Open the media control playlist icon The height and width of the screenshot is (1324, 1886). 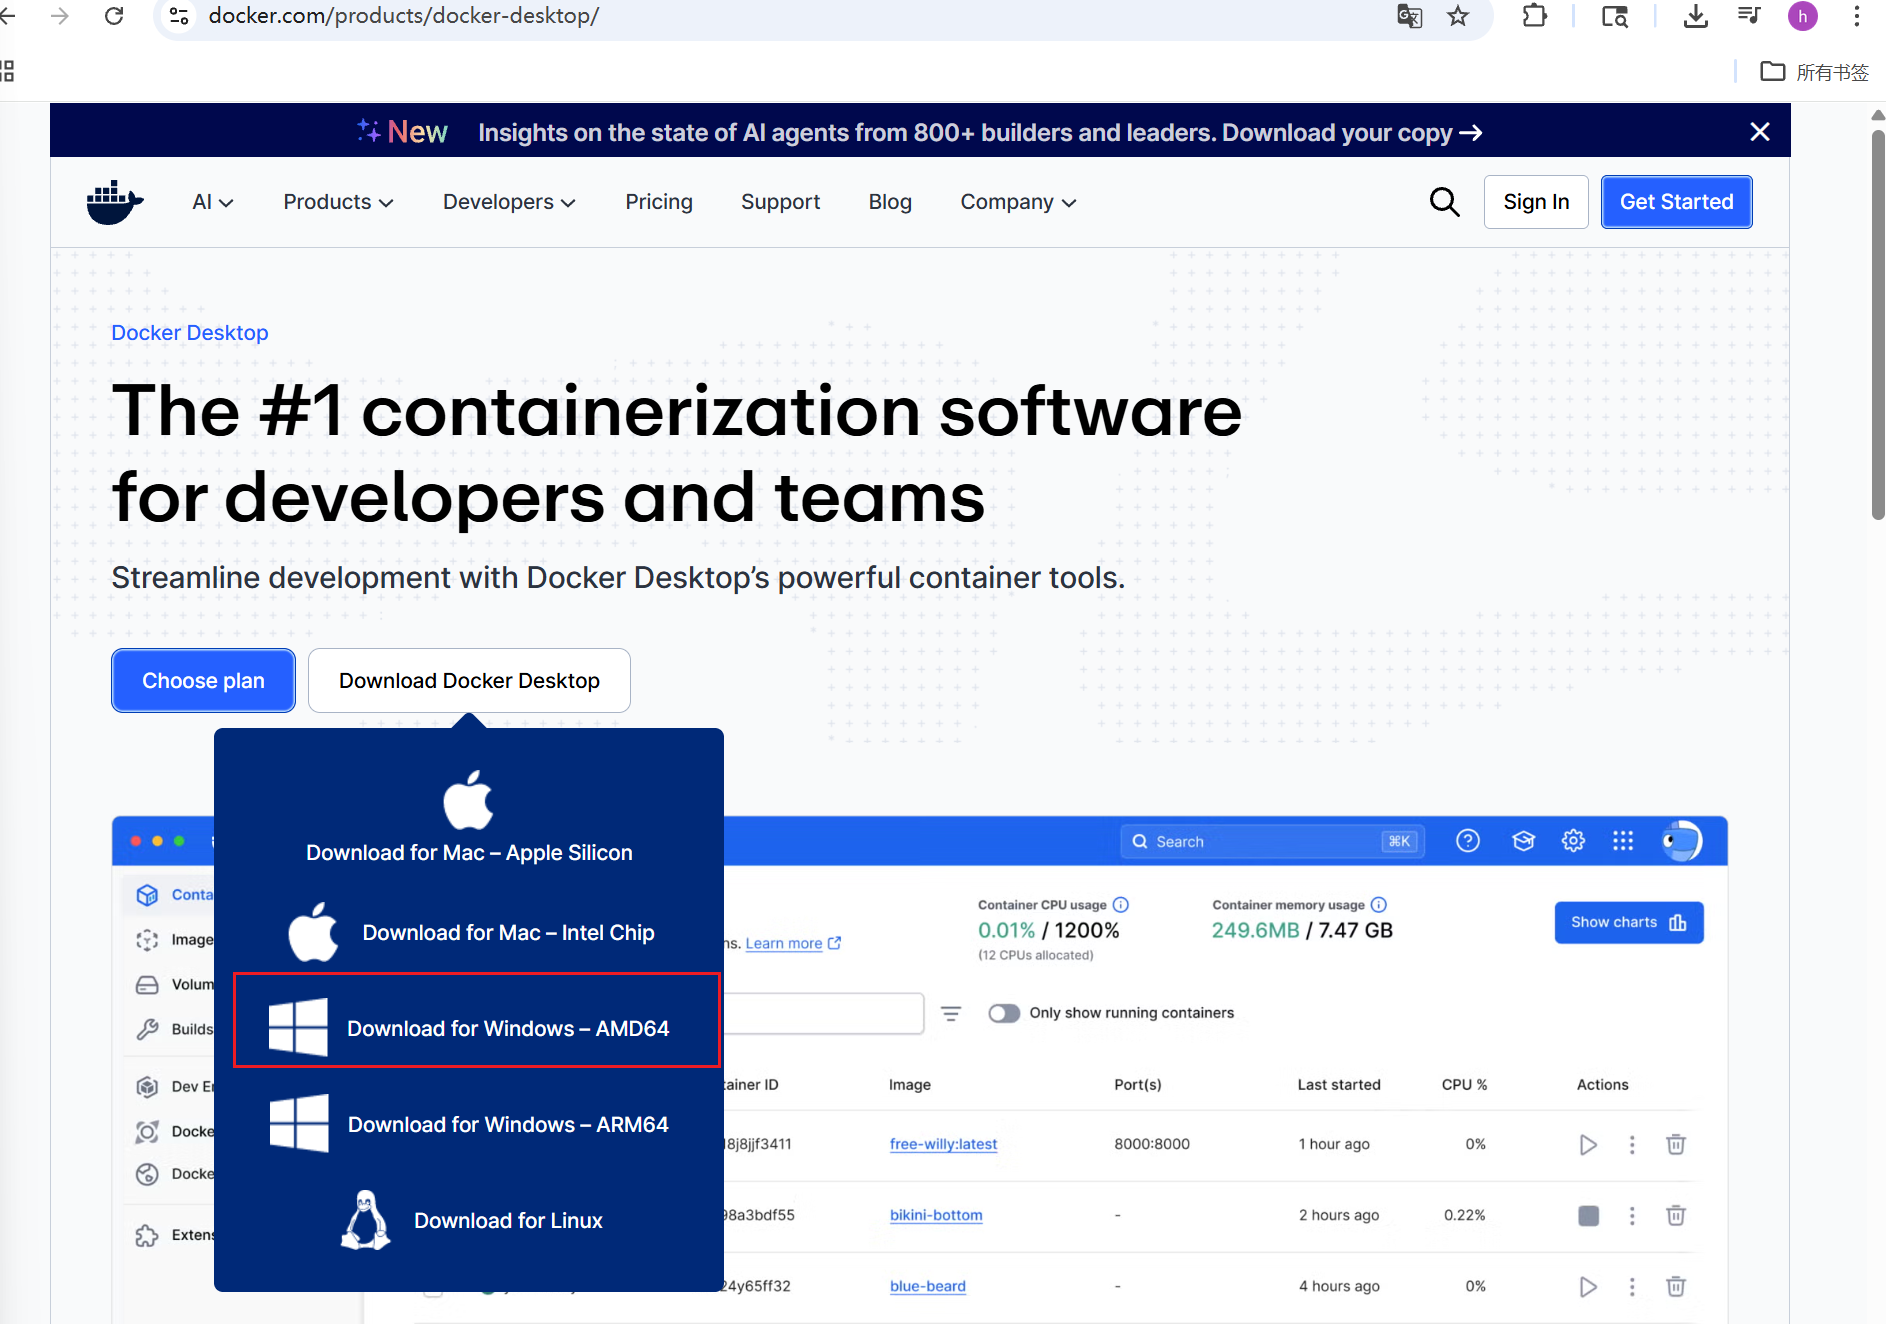(1749, 16)
